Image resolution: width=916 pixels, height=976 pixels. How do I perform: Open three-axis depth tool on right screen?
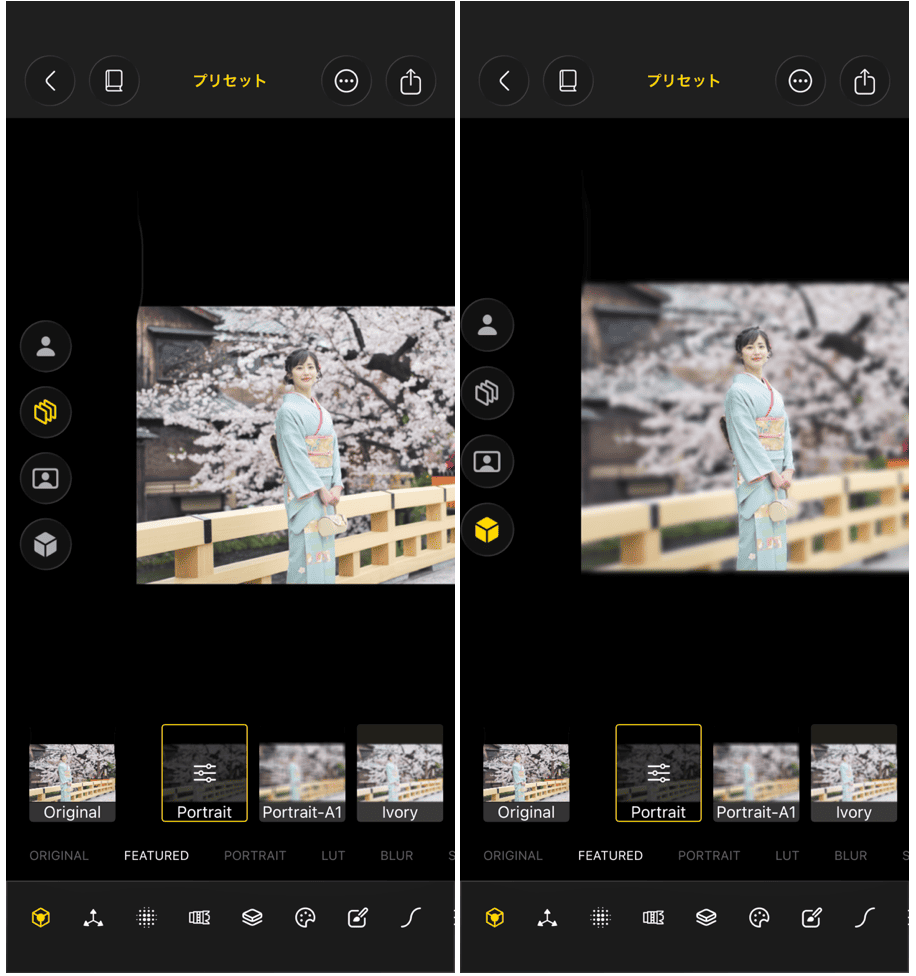[x=548, y=917]
